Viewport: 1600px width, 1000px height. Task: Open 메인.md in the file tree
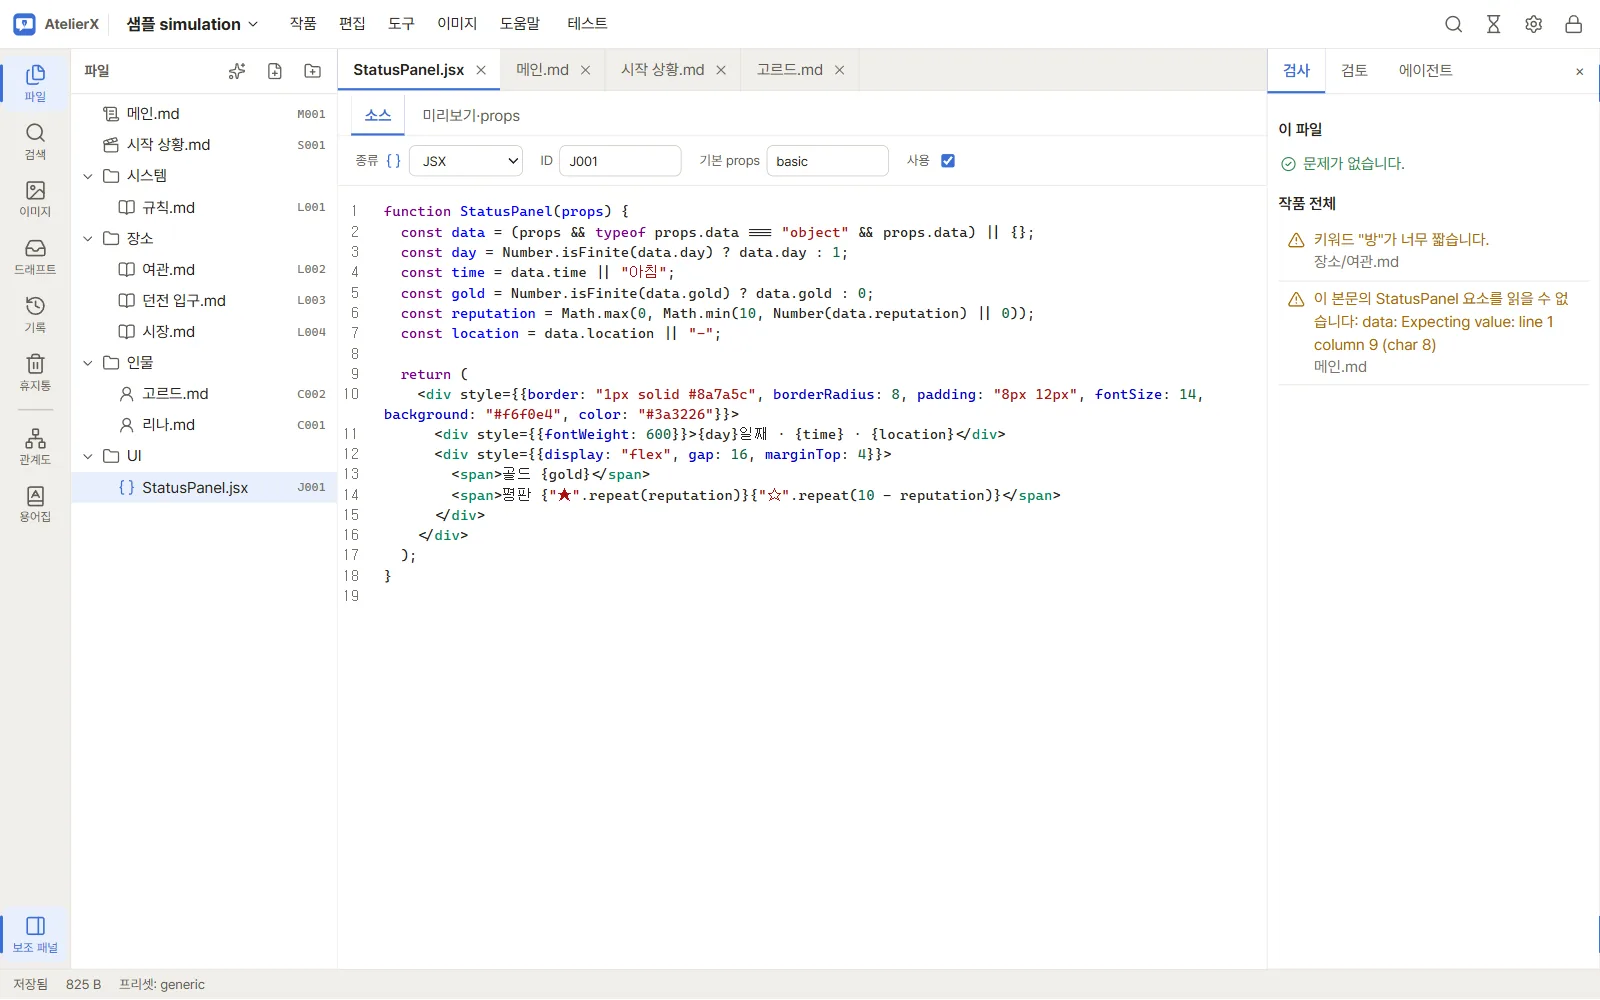[x=204, y=114]
